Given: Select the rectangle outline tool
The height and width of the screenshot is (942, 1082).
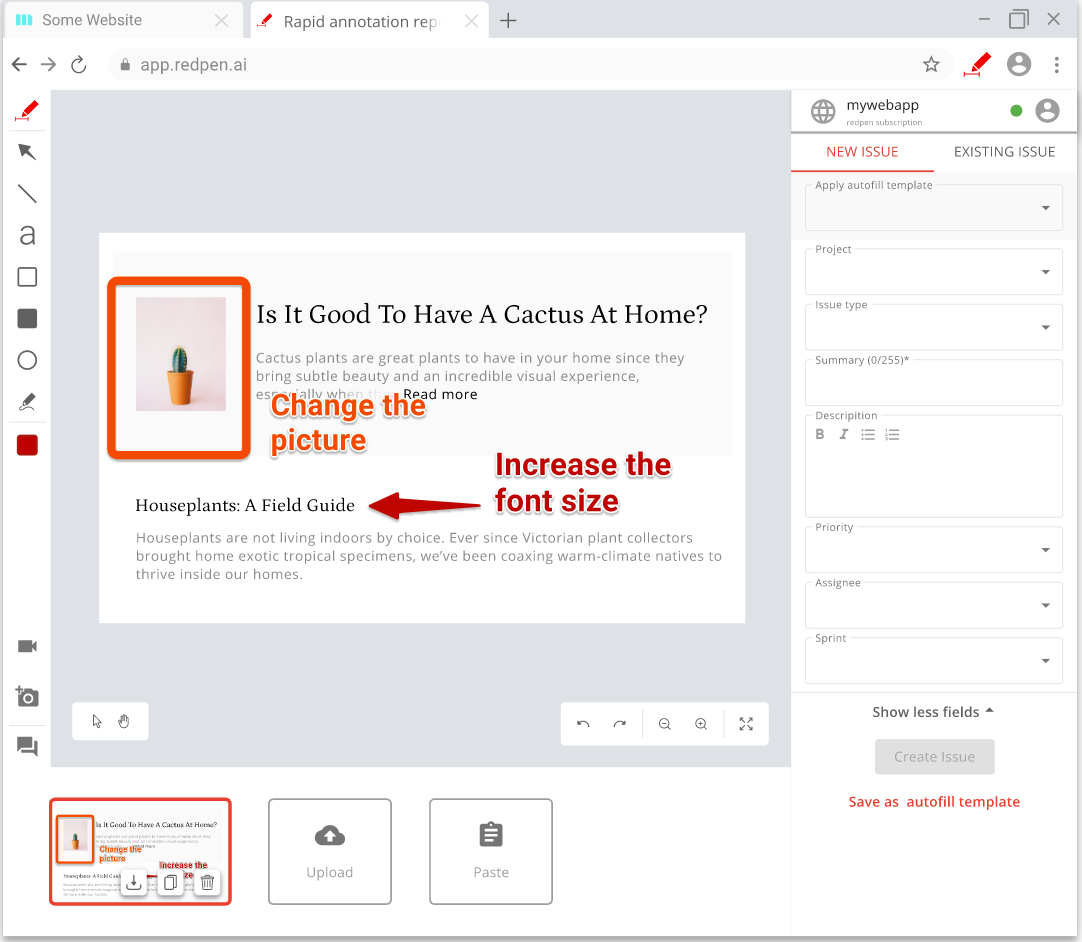Looking at the screenshot, I should [x=27, y=277].
